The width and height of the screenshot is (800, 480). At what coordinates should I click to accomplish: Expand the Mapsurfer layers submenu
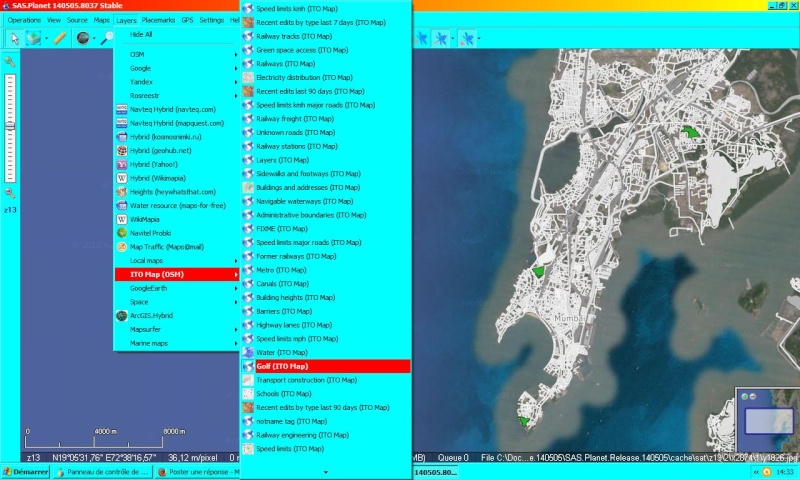177,330
